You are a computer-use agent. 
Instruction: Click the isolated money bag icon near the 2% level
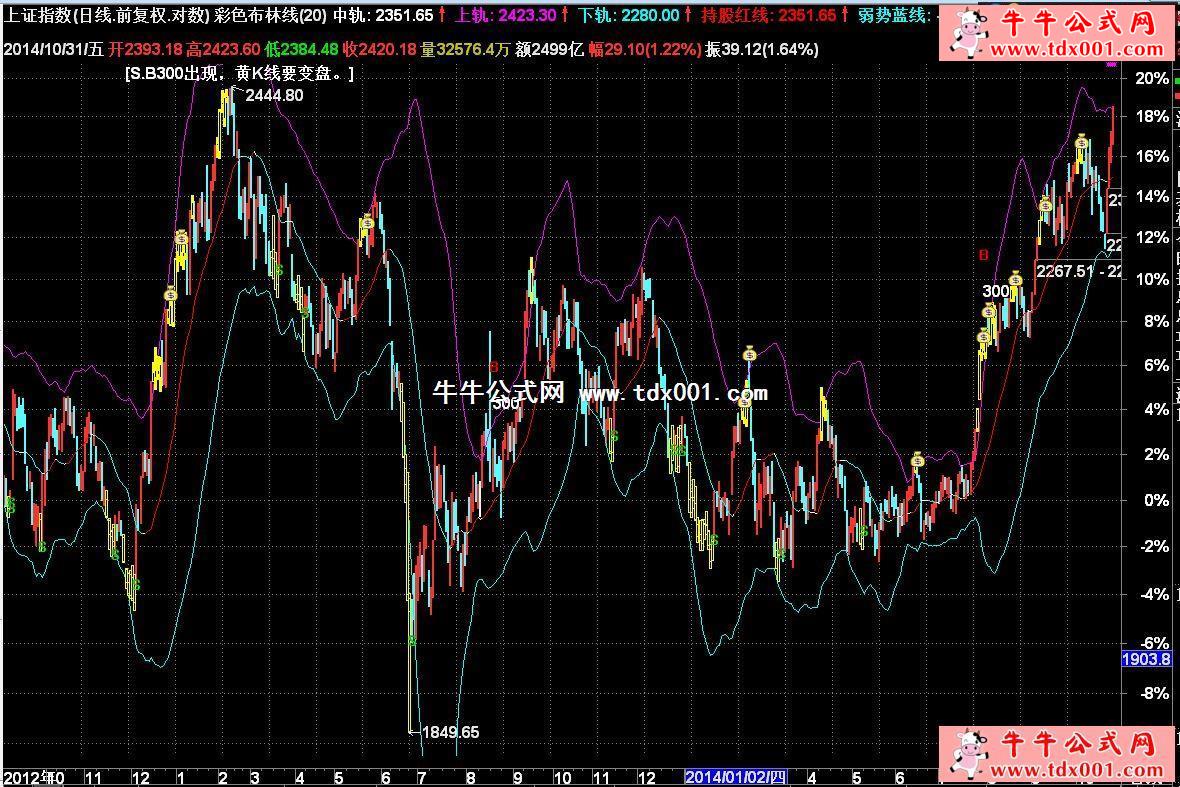(918, 460)
